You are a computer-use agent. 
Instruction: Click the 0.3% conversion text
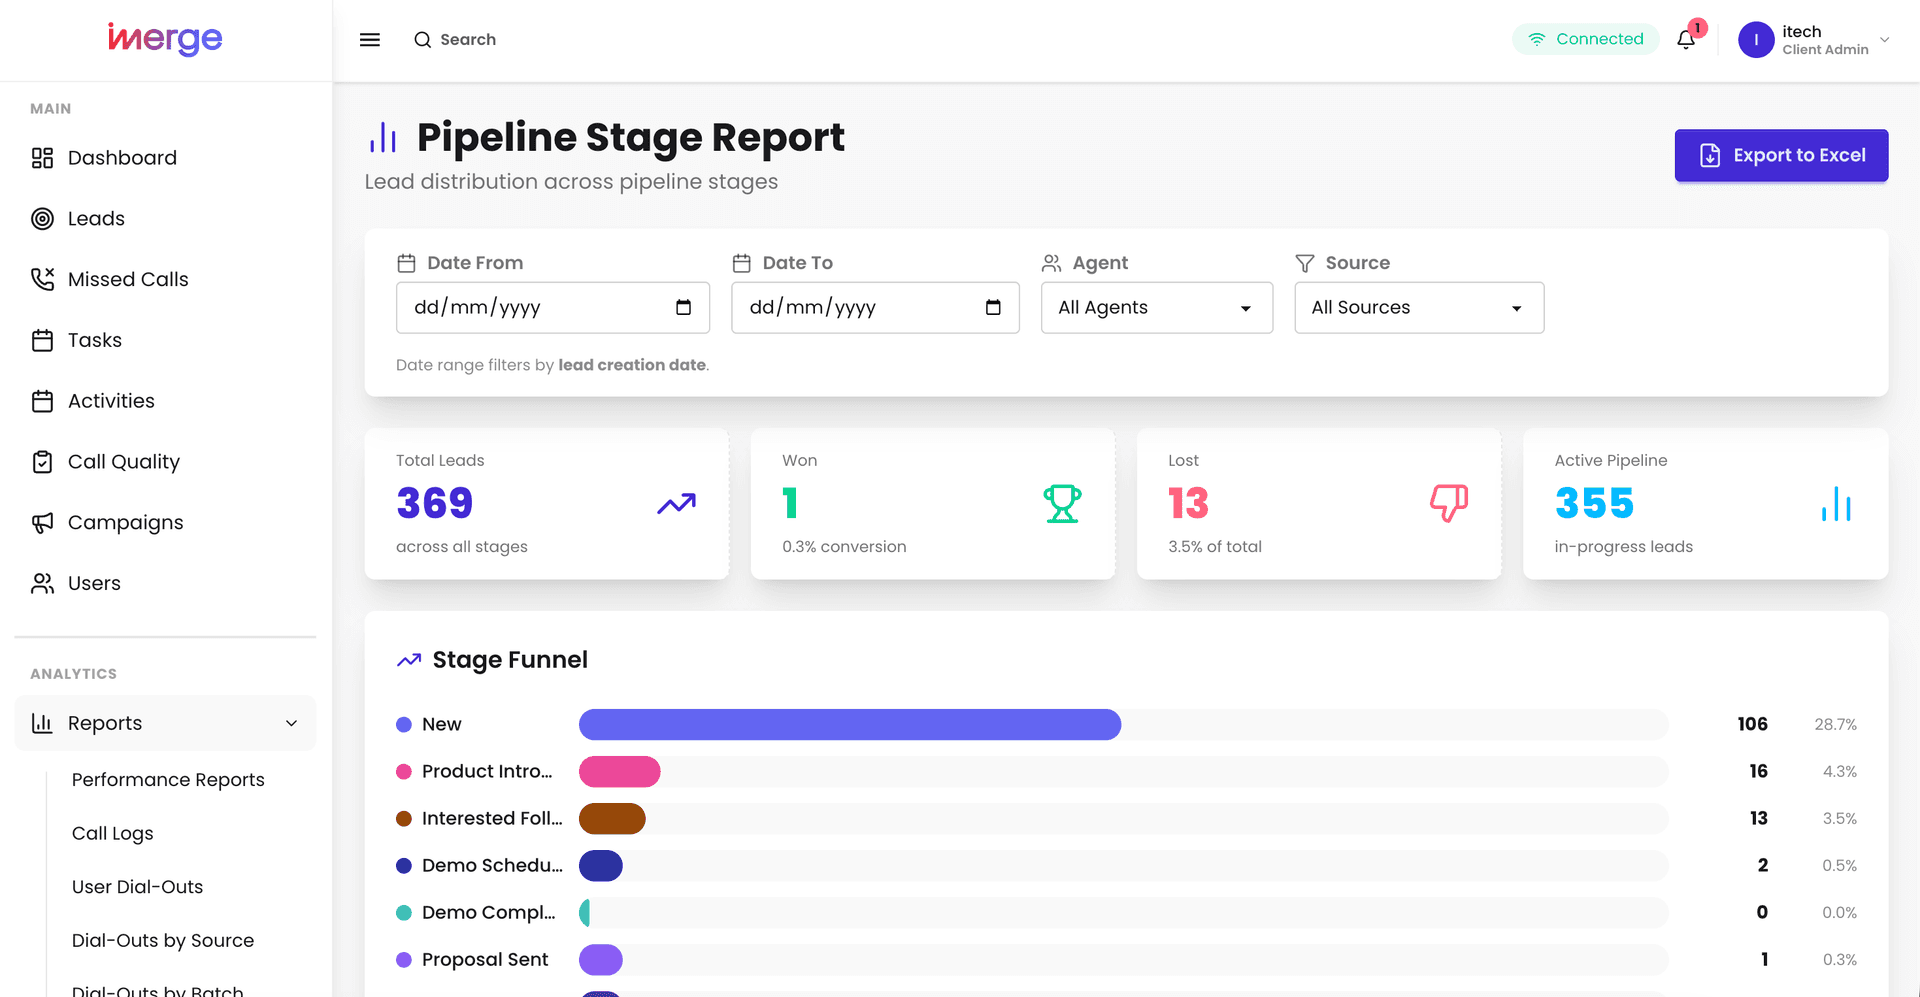pos(844,546)
